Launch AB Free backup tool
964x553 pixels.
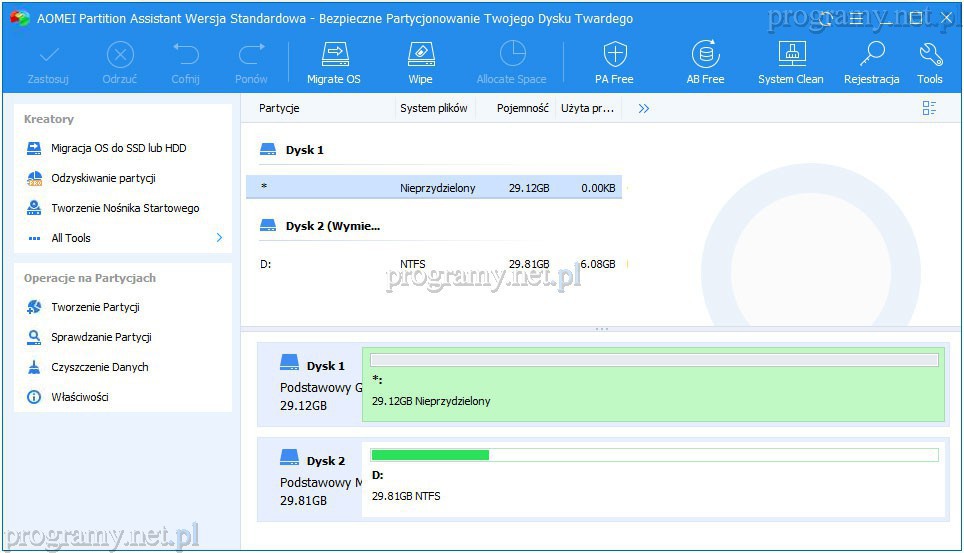click(x=705, y=62)
